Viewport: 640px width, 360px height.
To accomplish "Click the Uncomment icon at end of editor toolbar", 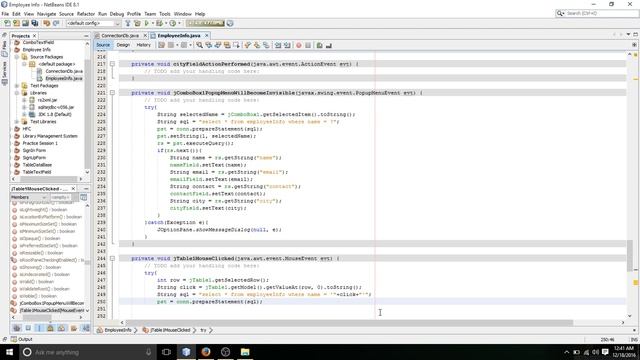I will 329,45.
